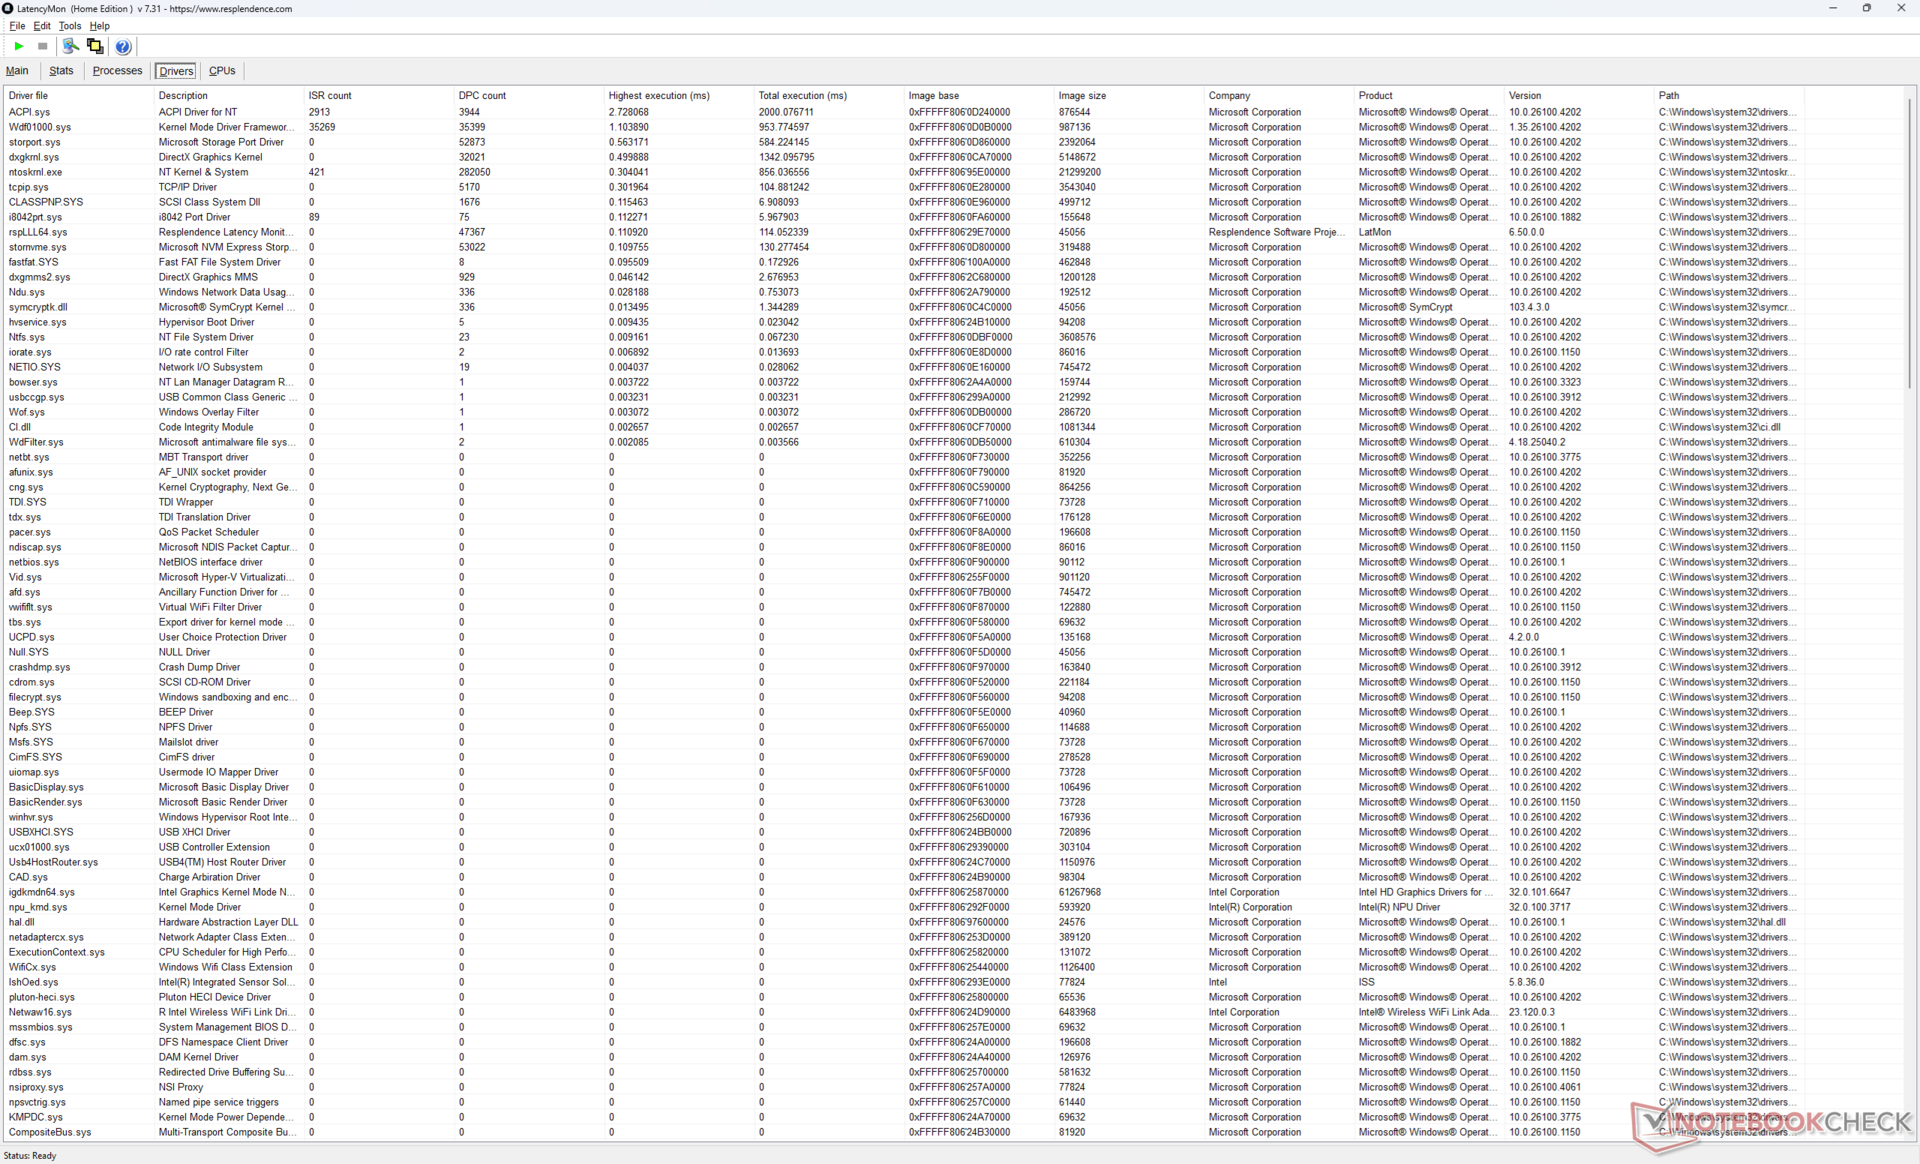The image size is (1920, 1164).
Task: Open the Tools menu
Action: point(69,26)
